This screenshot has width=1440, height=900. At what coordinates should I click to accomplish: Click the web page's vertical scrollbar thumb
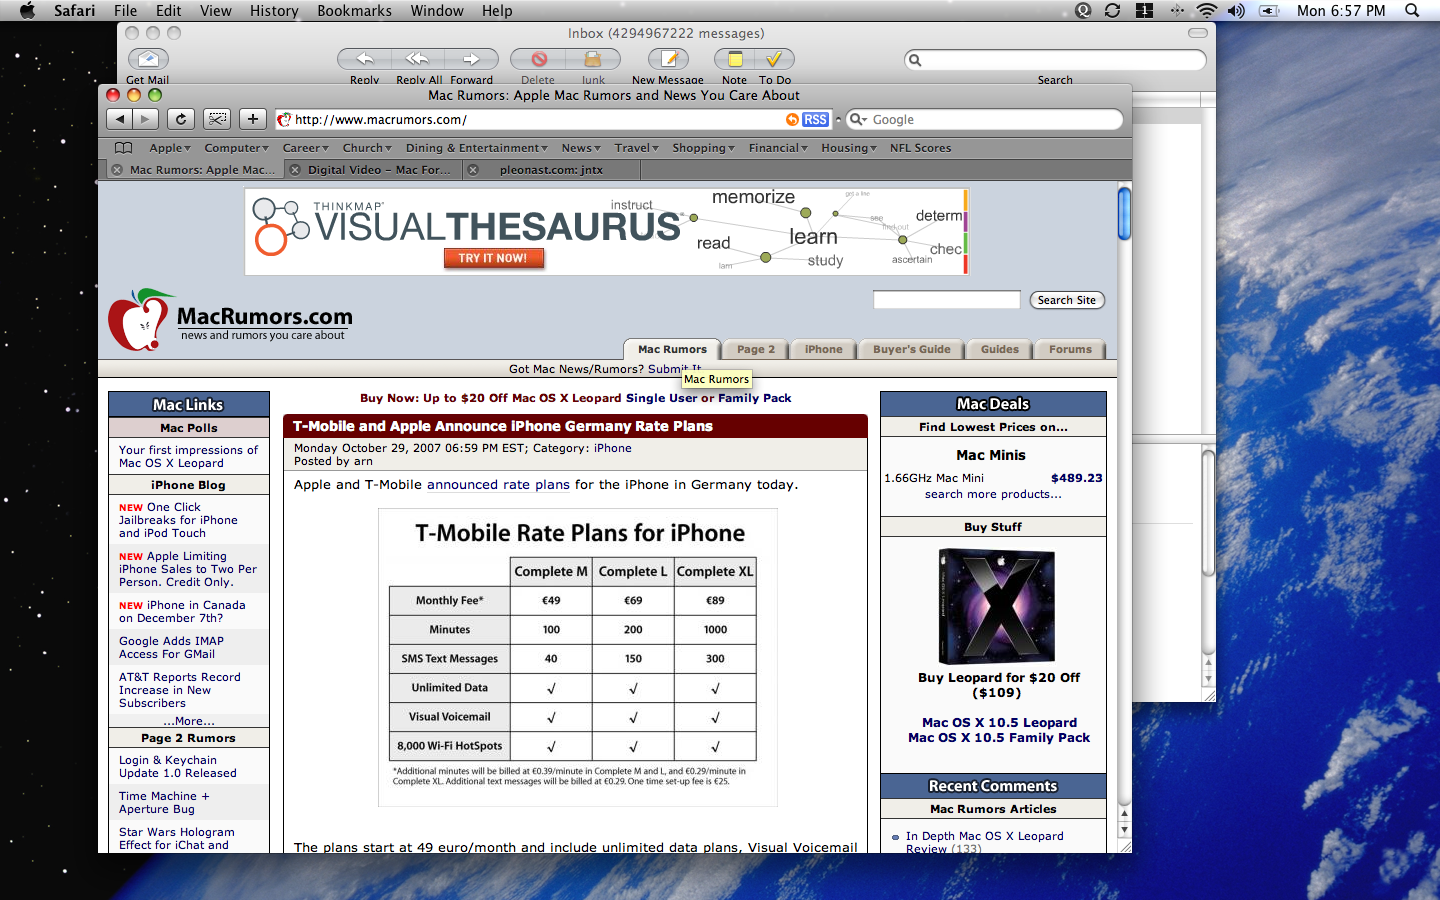tap(1124, 213)
